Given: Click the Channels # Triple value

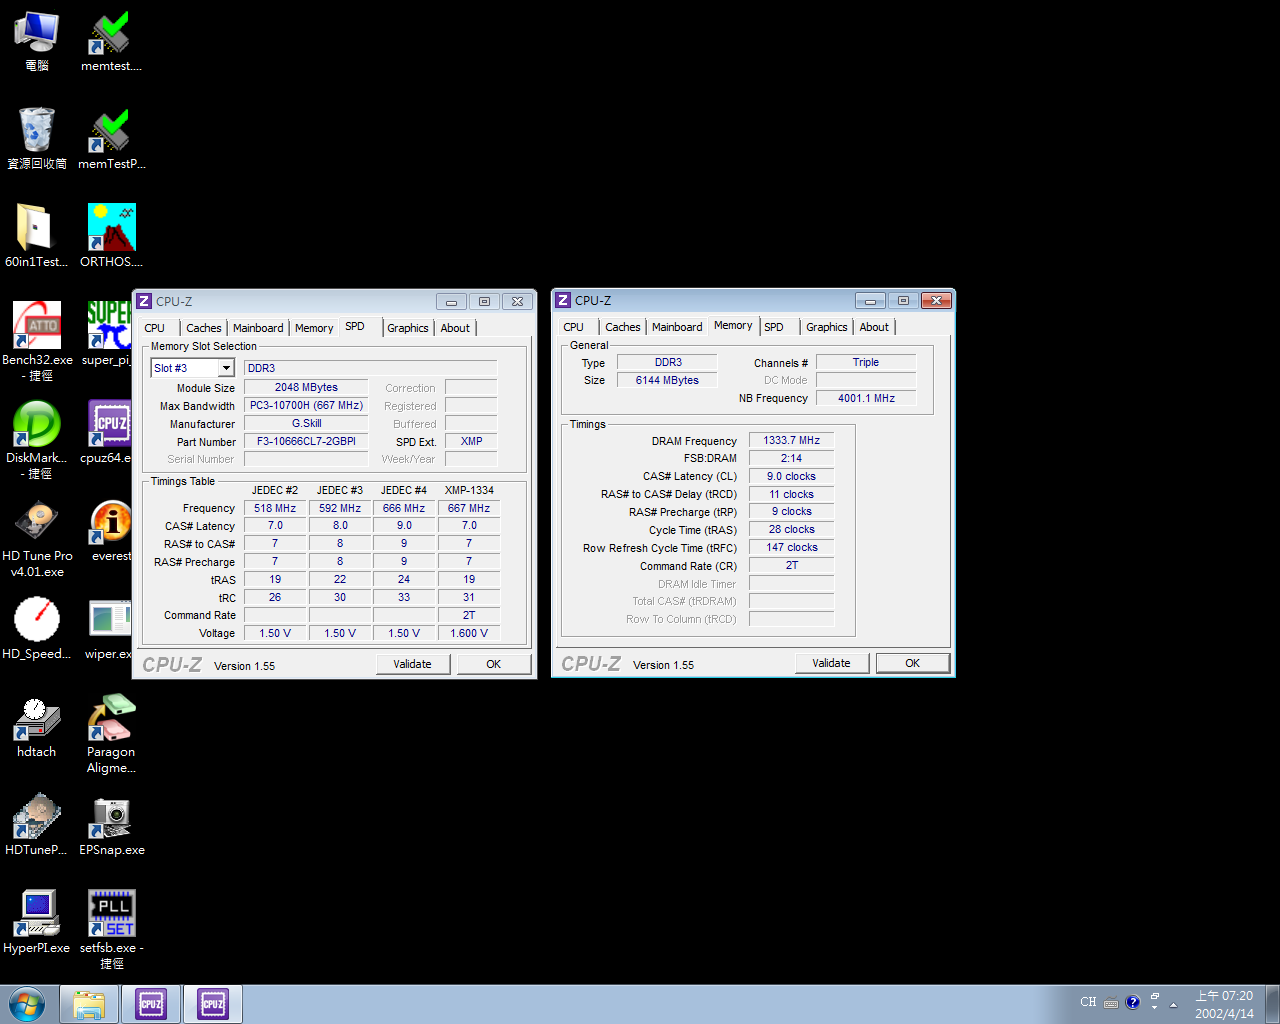Looking at the screenshot, I should [866, 362].
